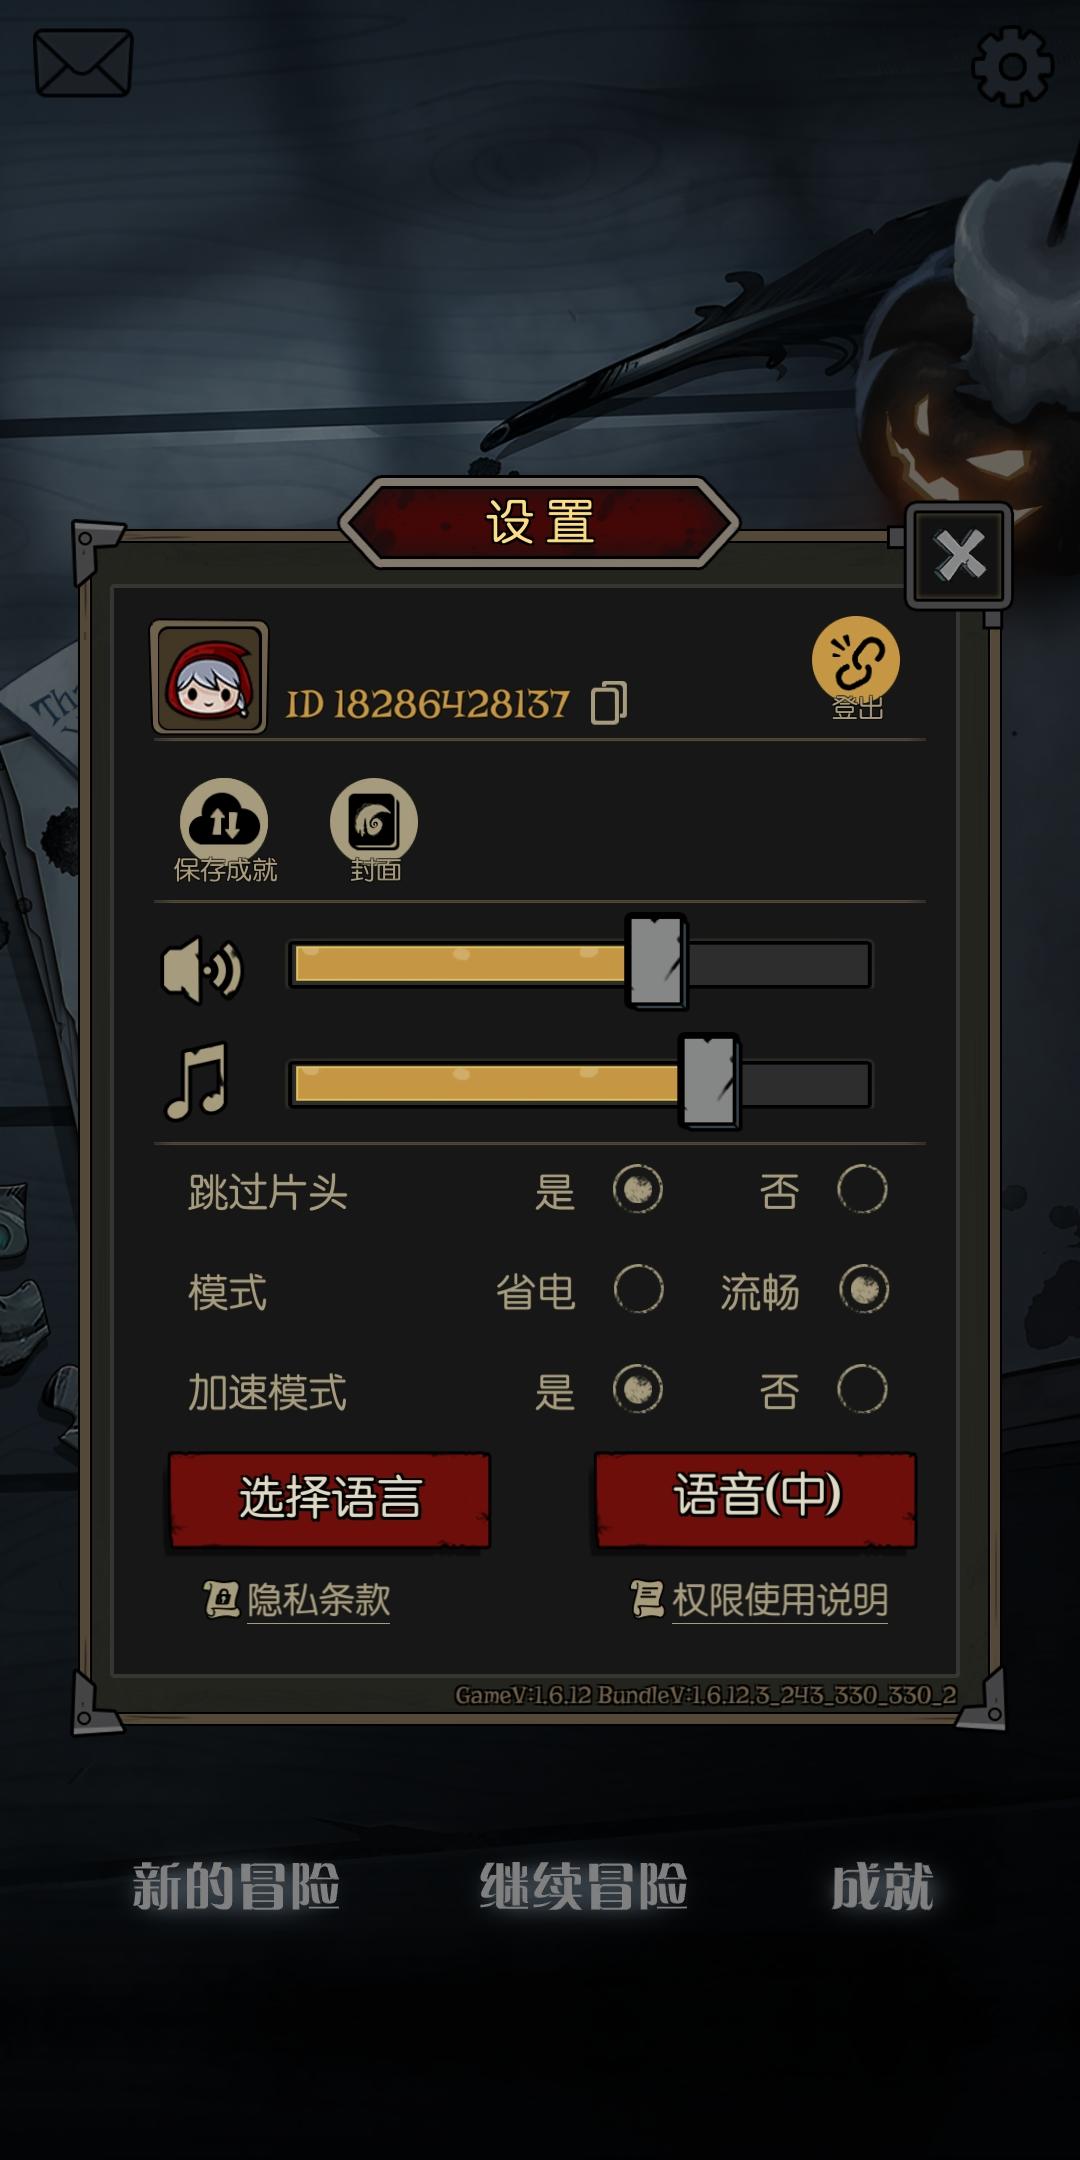Select 继续冒险 in main menu

tap(583, 1887)
